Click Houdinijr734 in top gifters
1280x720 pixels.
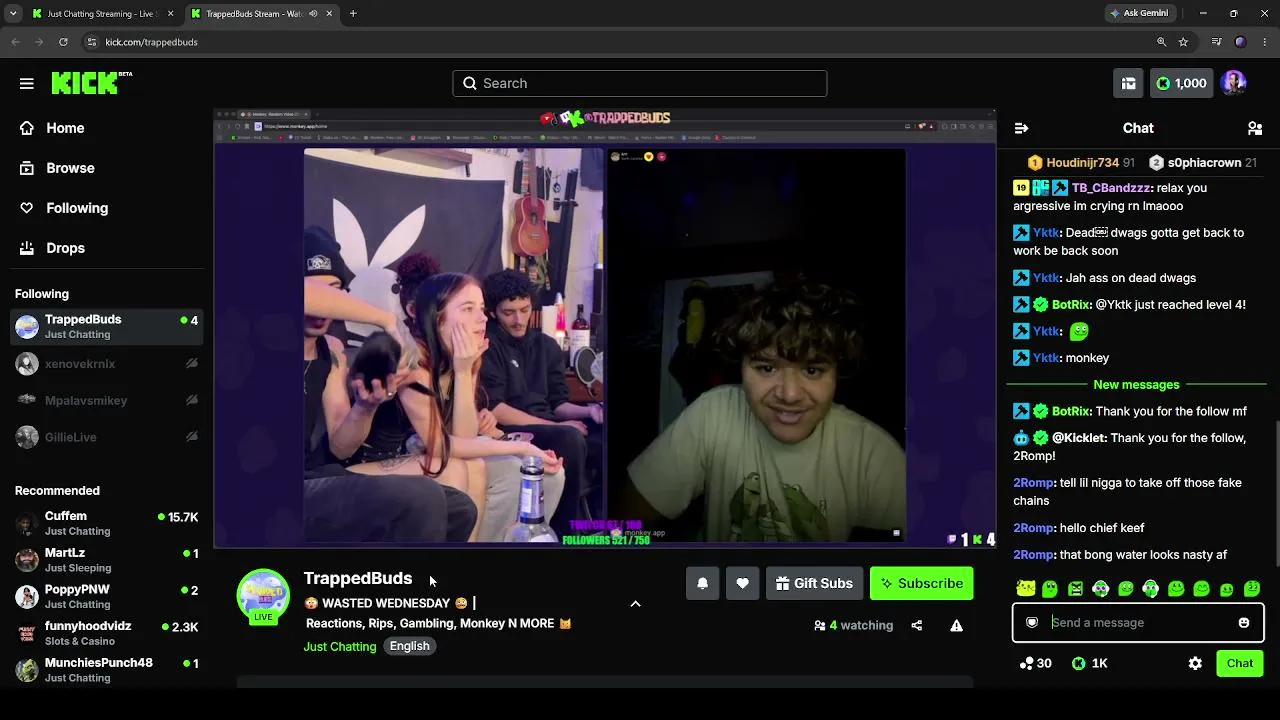coord(1082,163)
